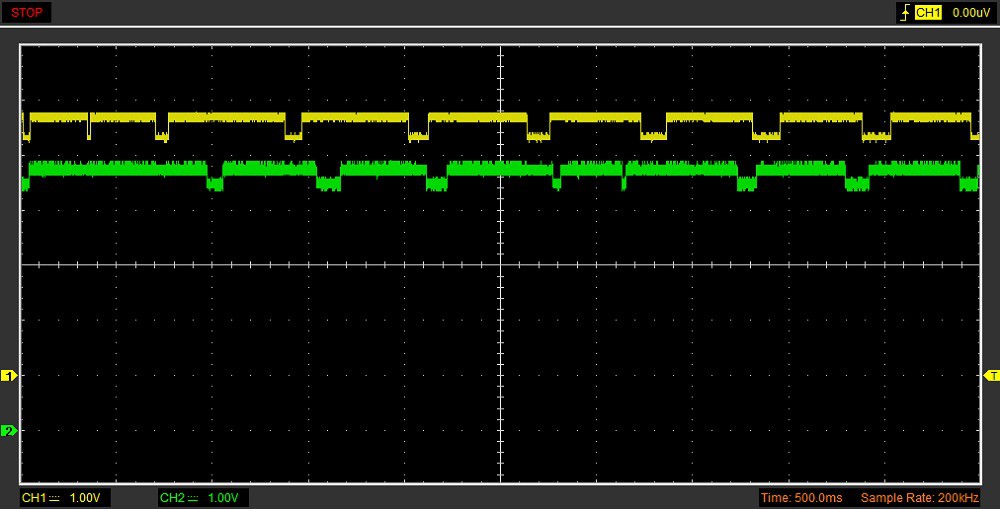Image resolution: width=1000 pixels, height=509 pixels.
Task: Click the 0.00uV trigger level value
Action: tap(970, 13)
